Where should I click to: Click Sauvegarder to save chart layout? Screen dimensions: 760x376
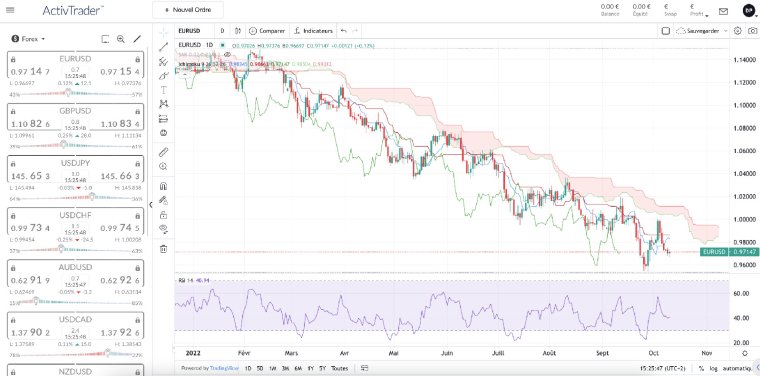[x=697, y=31]
